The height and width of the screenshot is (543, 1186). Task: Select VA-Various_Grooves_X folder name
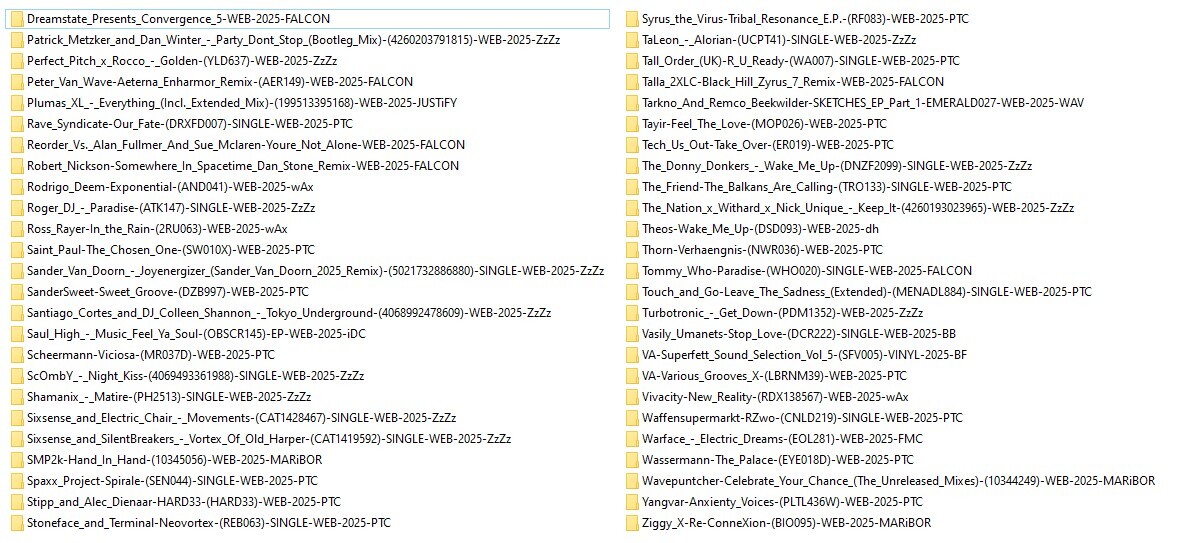774,376
